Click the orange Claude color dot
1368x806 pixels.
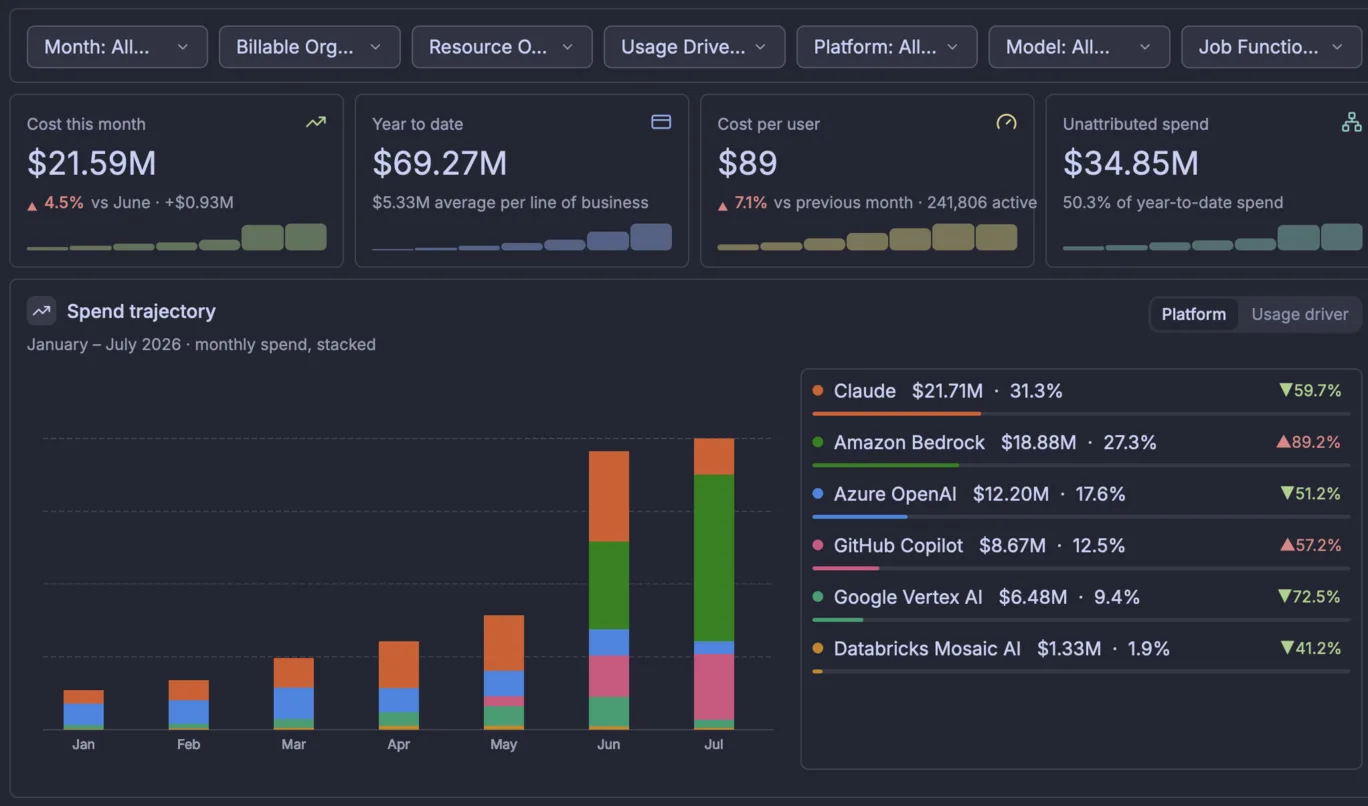click(x=818, y=391)
